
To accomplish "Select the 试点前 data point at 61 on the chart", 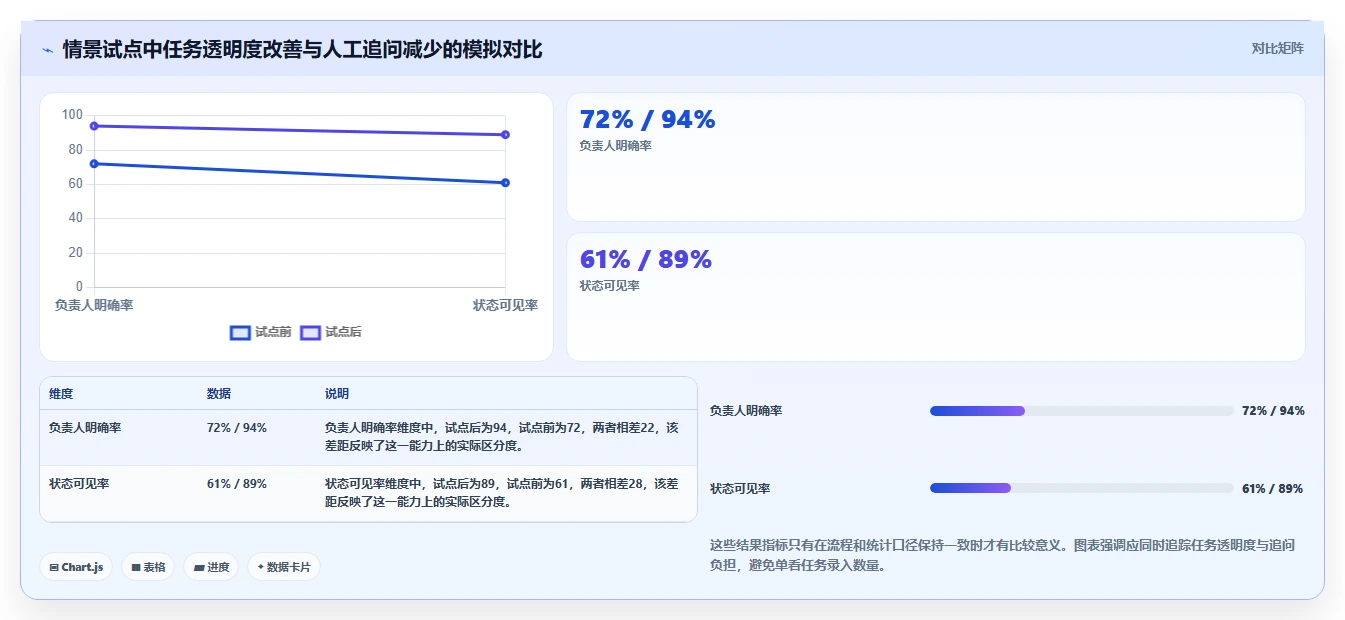I will [x=505, y=183].
